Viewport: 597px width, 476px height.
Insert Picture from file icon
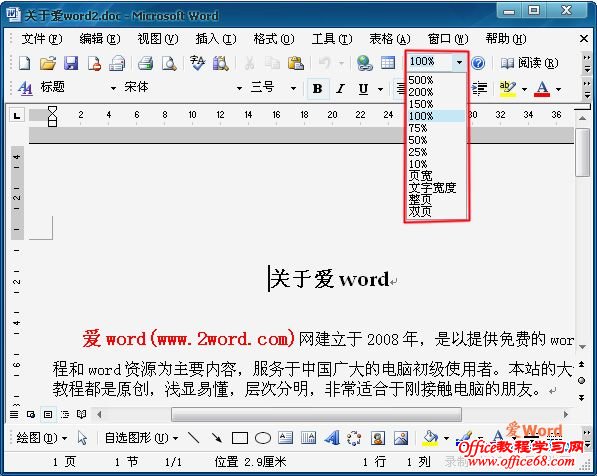pyautogui.click(x=401, y=438)
